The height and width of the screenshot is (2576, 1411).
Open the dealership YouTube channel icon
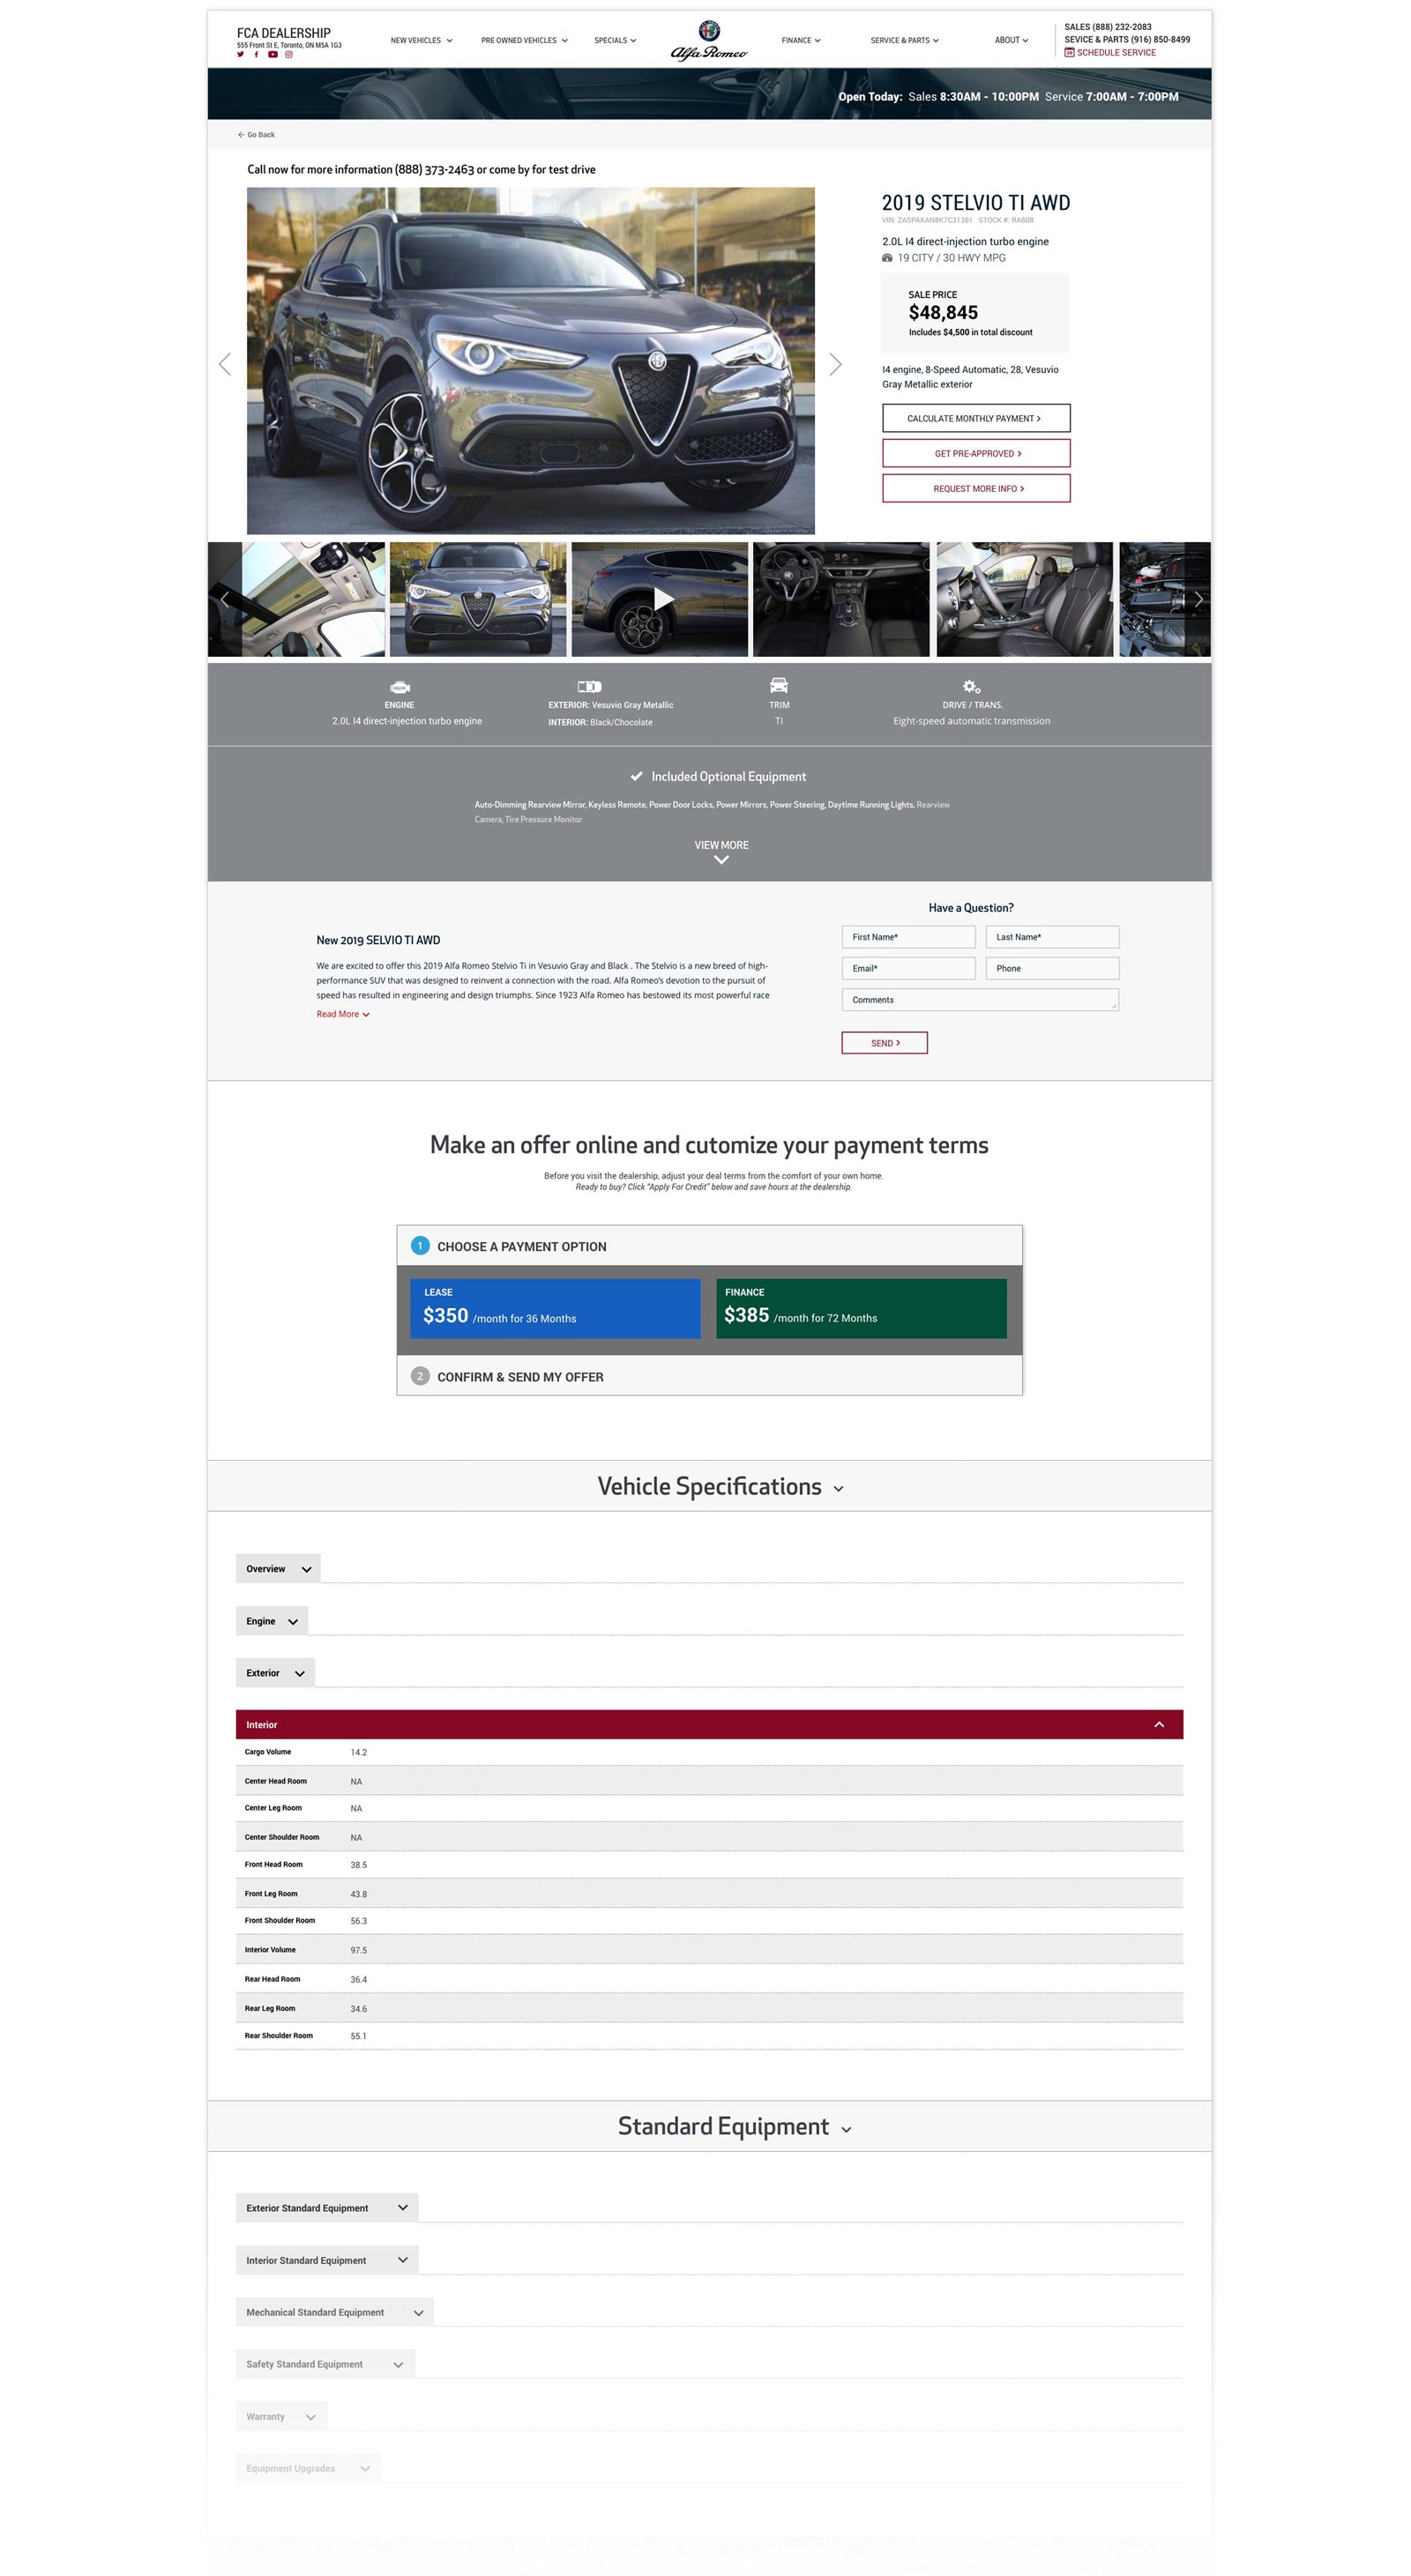click(x=272, y=55)
